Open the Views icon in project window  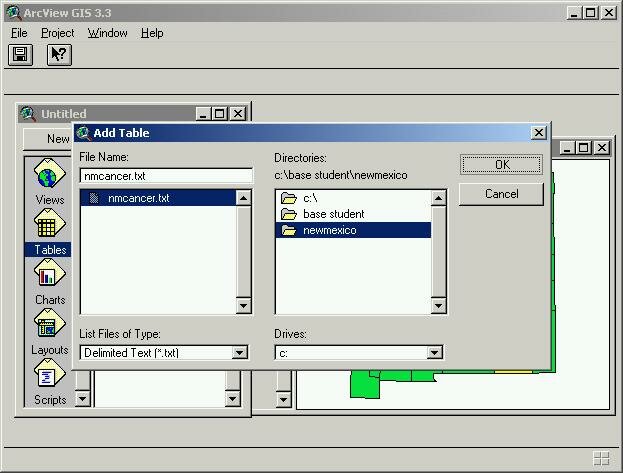coord(50,173)
